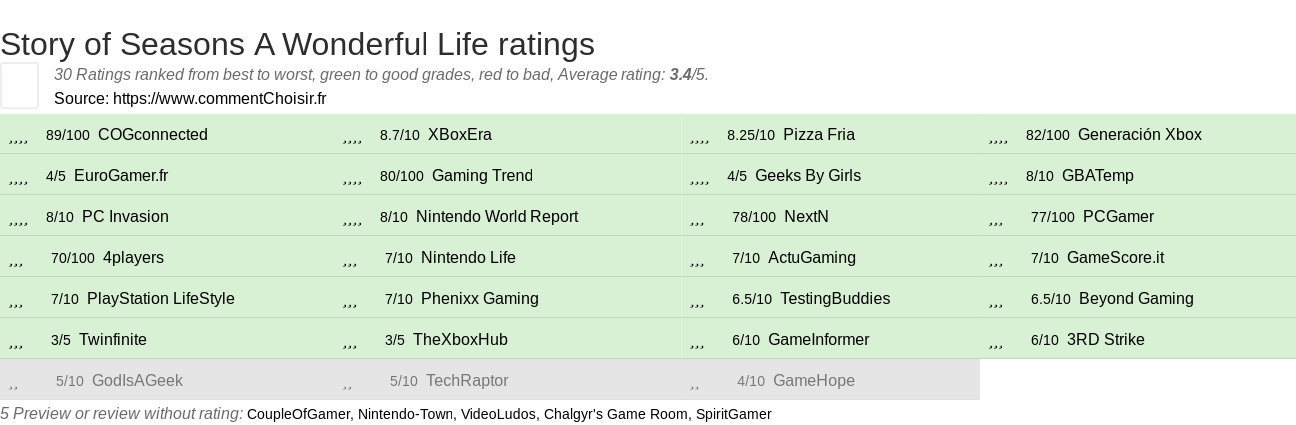The image size is (1296, 425).
Task: Click the SpiritGamer preview link
Action: (x=733, y=414)
